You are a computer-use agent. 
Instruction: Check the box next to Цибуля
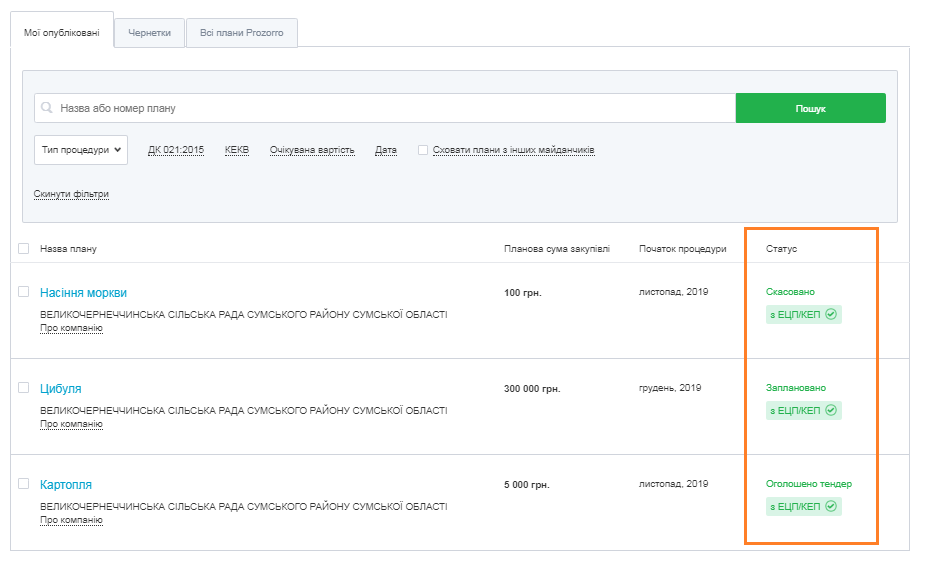click(x=24, y=388)
